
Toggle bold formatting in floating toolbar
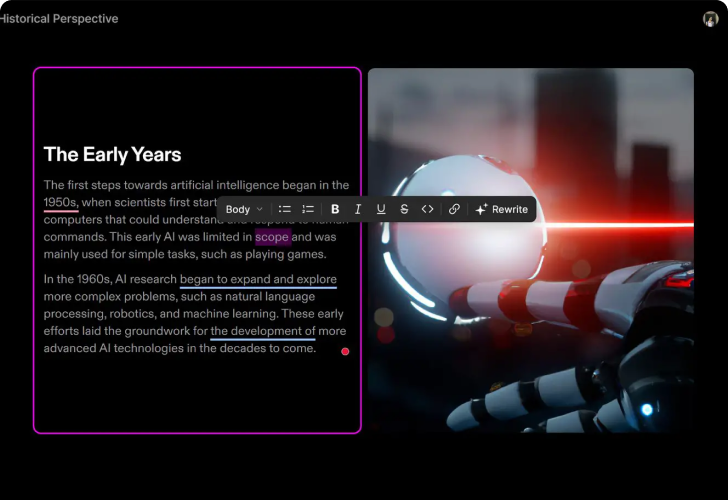335,209
